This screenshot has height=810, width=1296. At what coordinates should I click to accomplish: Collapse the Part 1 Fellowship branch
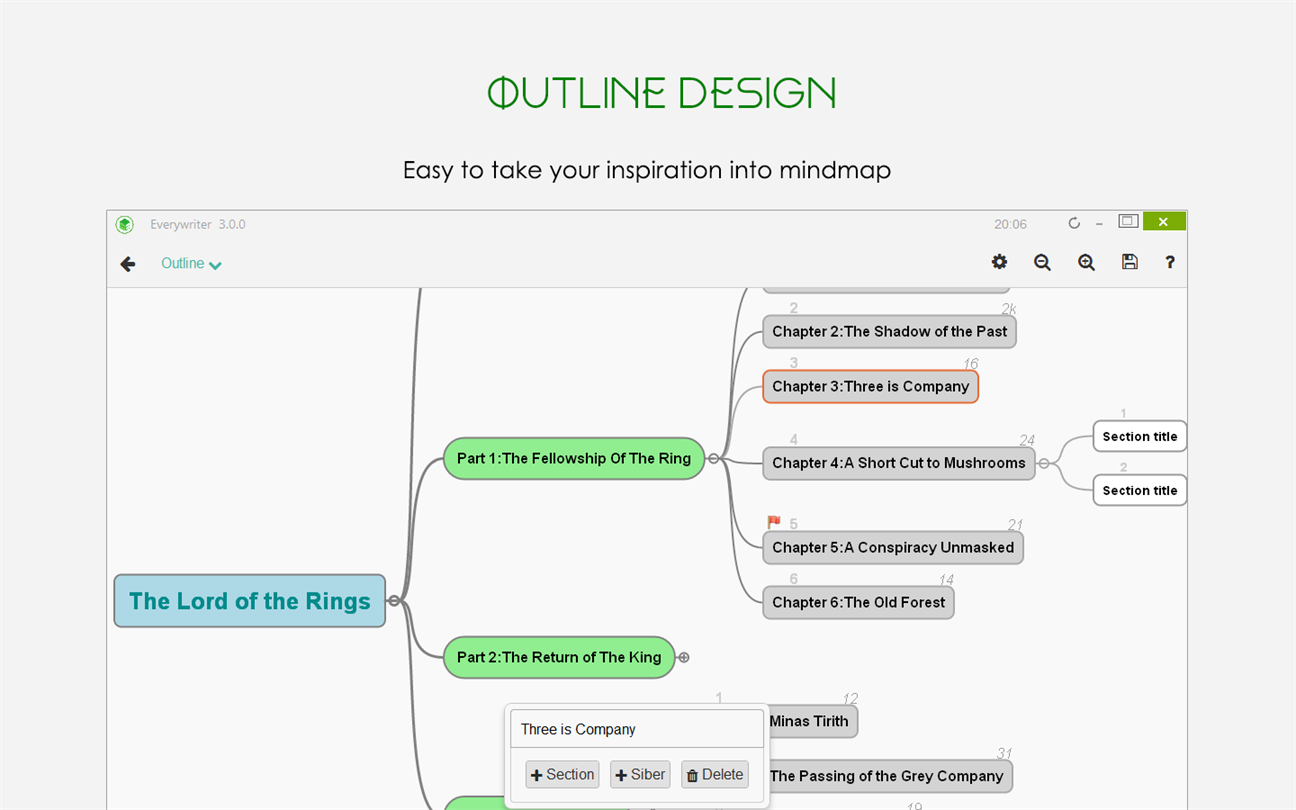pyautogui.click(x=713, y=459)
